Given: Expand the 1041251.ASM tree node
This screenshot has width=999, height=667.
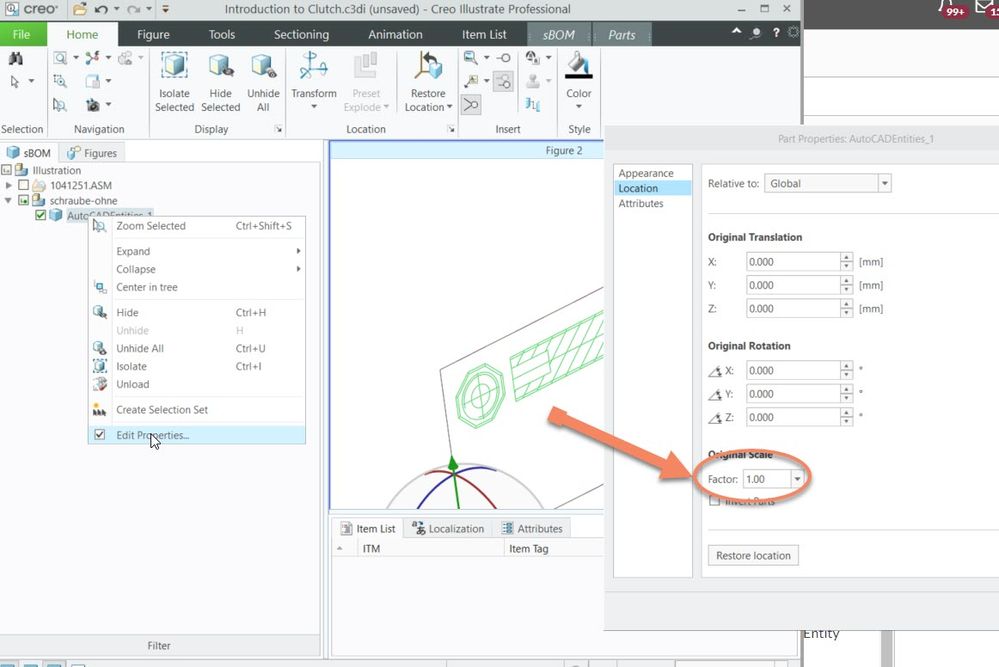Looking at the screenshot, I should [x=9, y=185].
